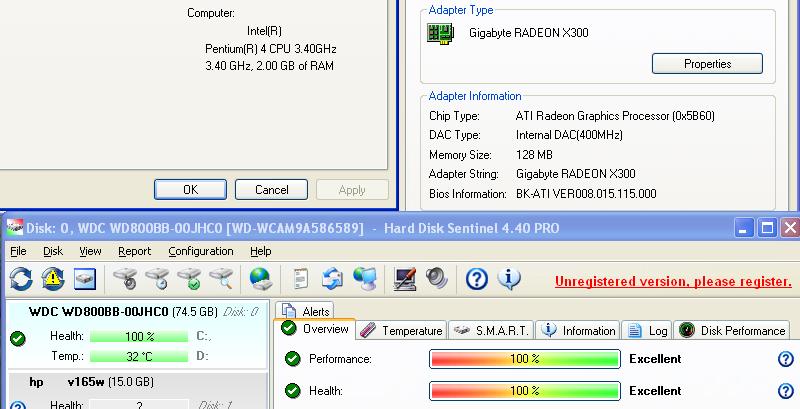Select the WDC WD800BB-00JHC0 disk entry
This screenshot has height=409, width=800.
point(135,334)
